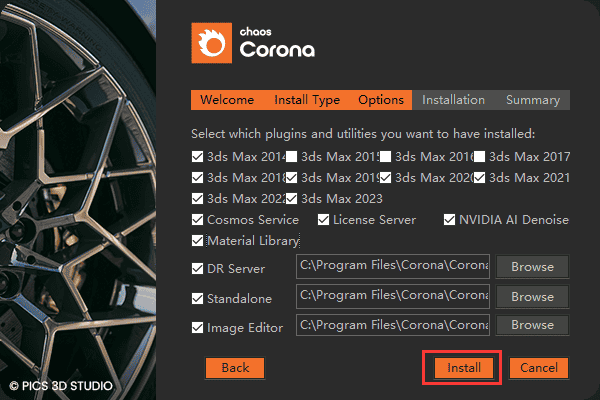Toggle the Standalone checkbox
Screen dimensions: 600x400
[x=197, y=298]
